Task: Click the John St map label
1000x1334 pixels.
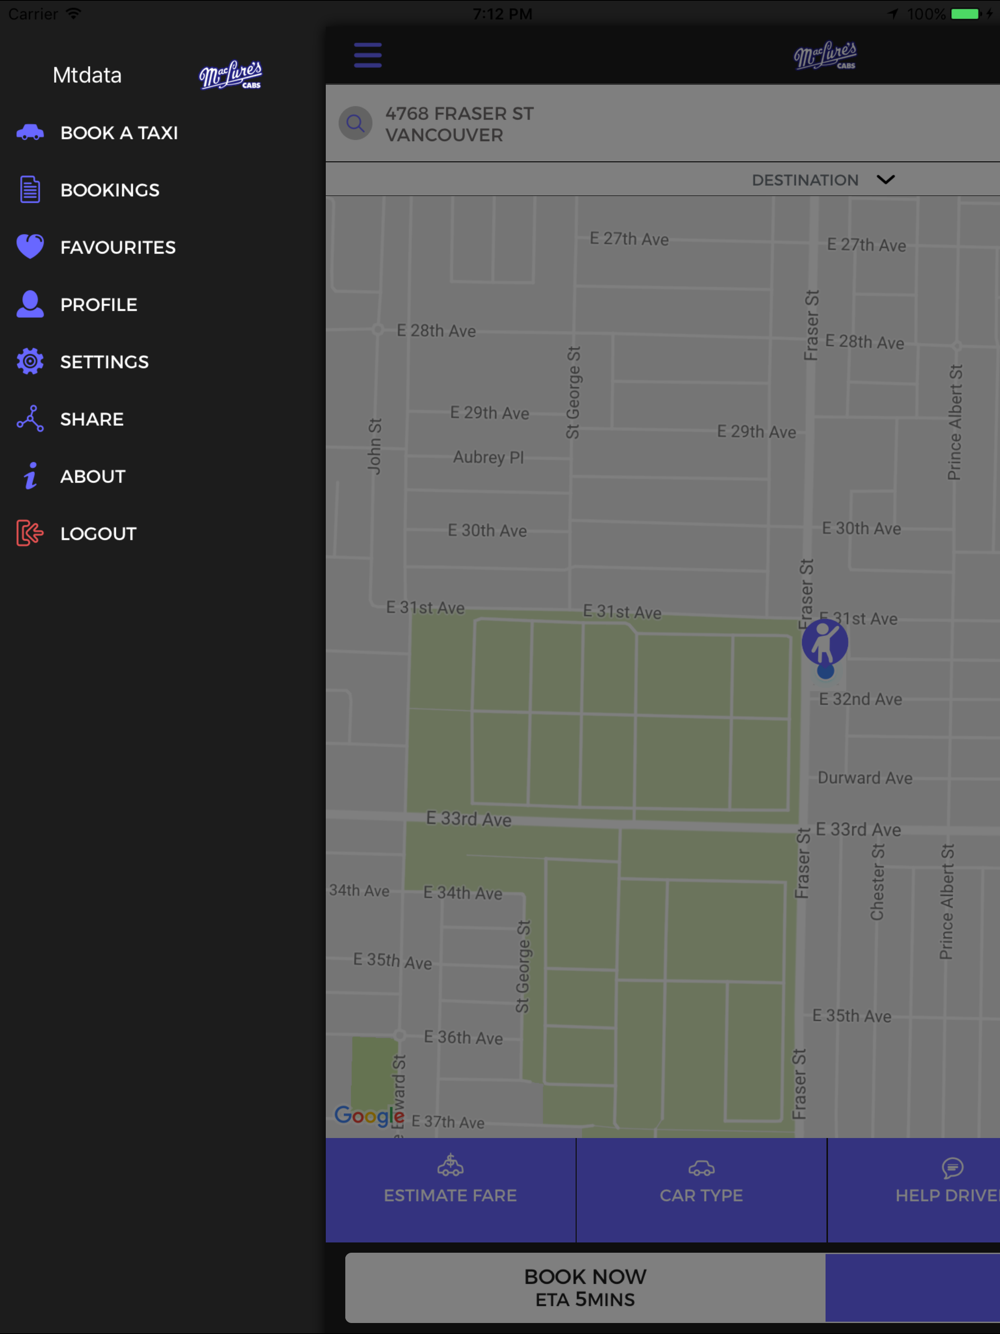Action: [x=374, y=446]
